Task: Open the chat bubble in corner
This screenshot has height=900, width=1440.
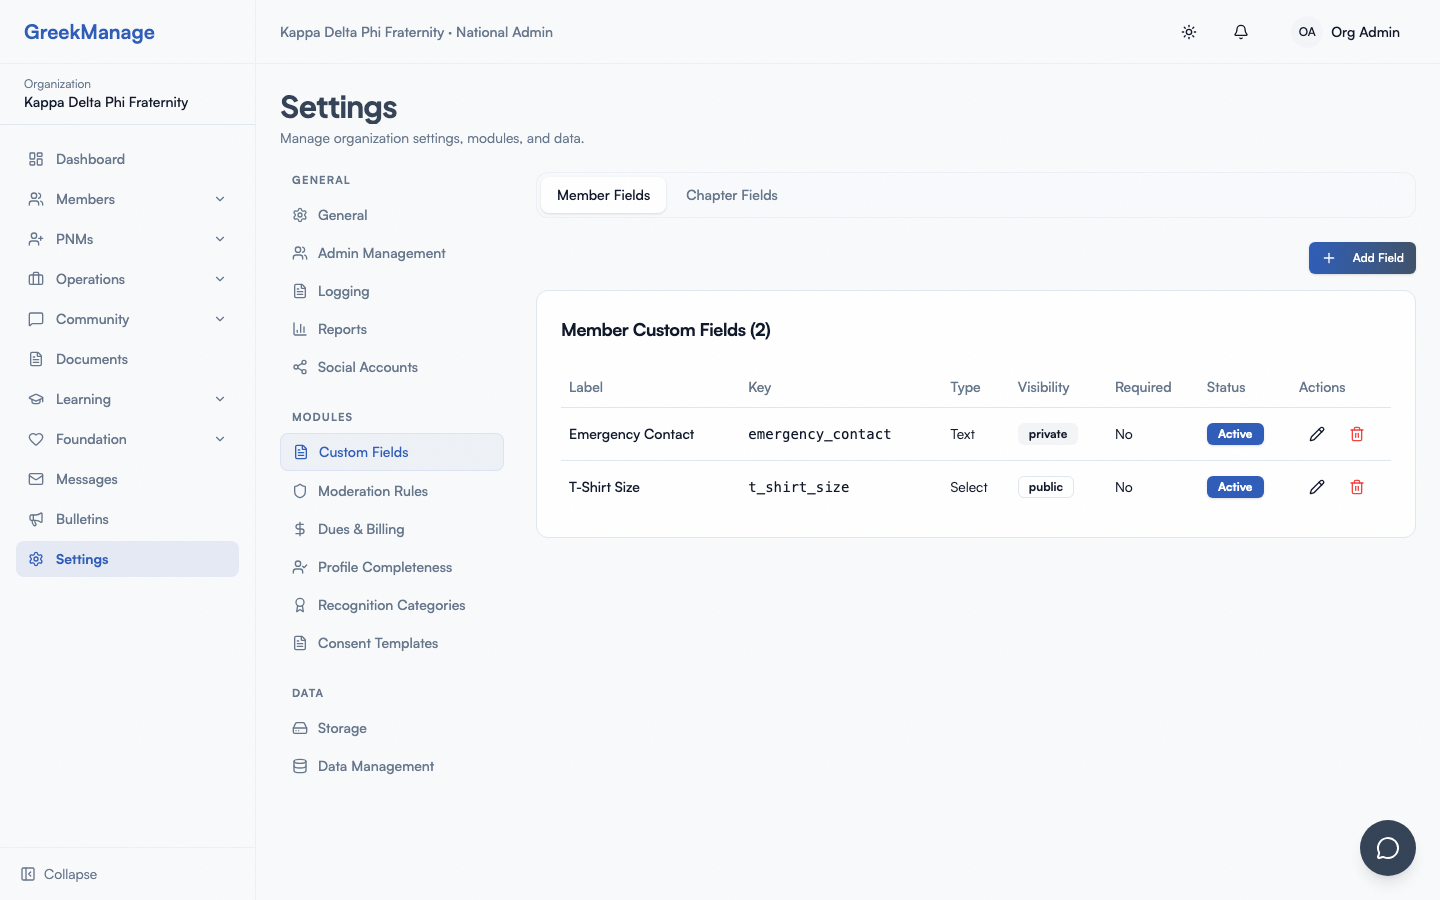Action: click(1388, 848)
